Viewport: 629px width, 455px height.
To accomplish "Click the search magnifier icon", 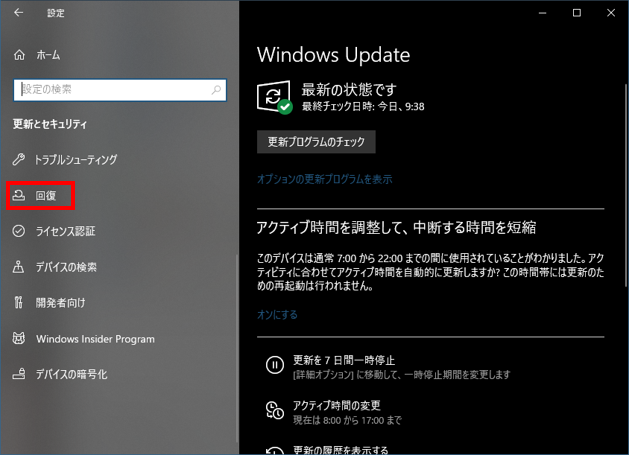I will [216, 89].
